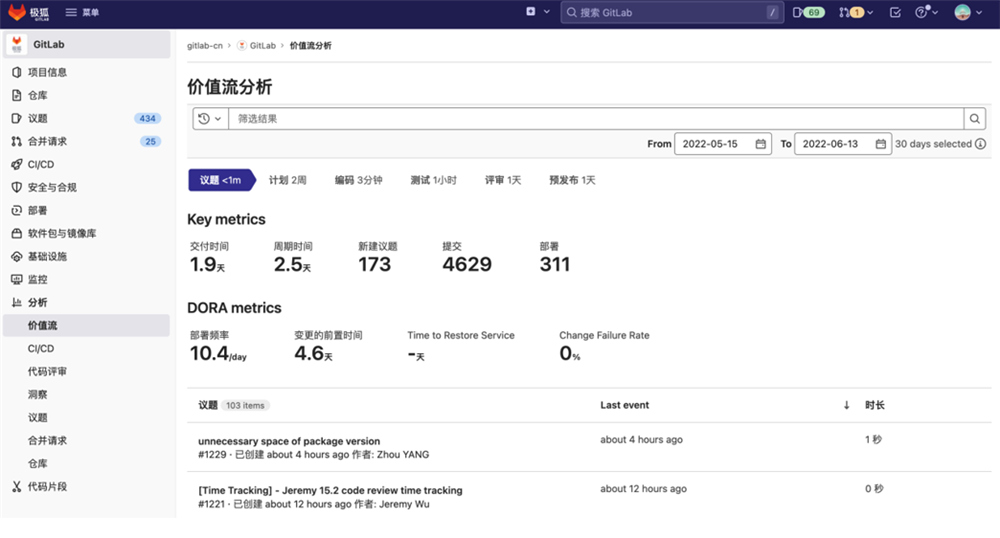Expand merge requests dropdown chevron in top bar
1000x538 pixels.
point(870,12)
